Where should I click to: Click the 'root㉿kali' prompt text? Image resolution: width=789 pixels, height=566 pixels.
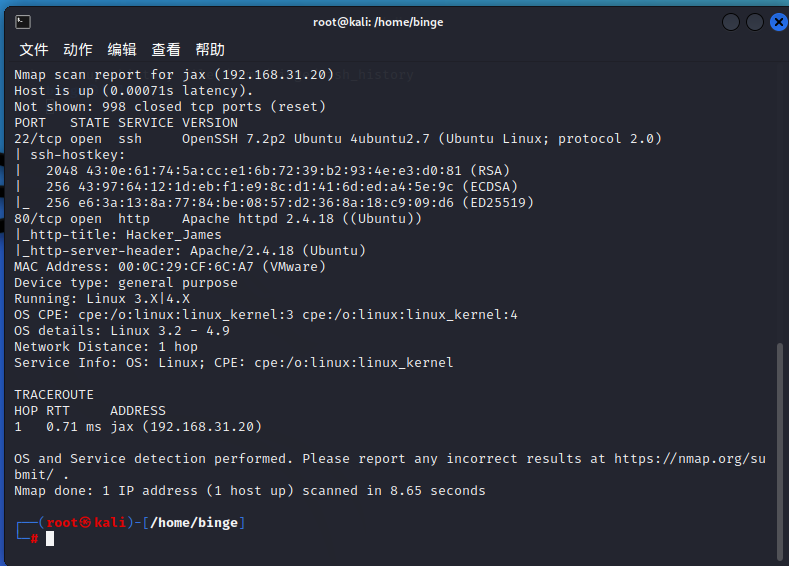[86, 523]
